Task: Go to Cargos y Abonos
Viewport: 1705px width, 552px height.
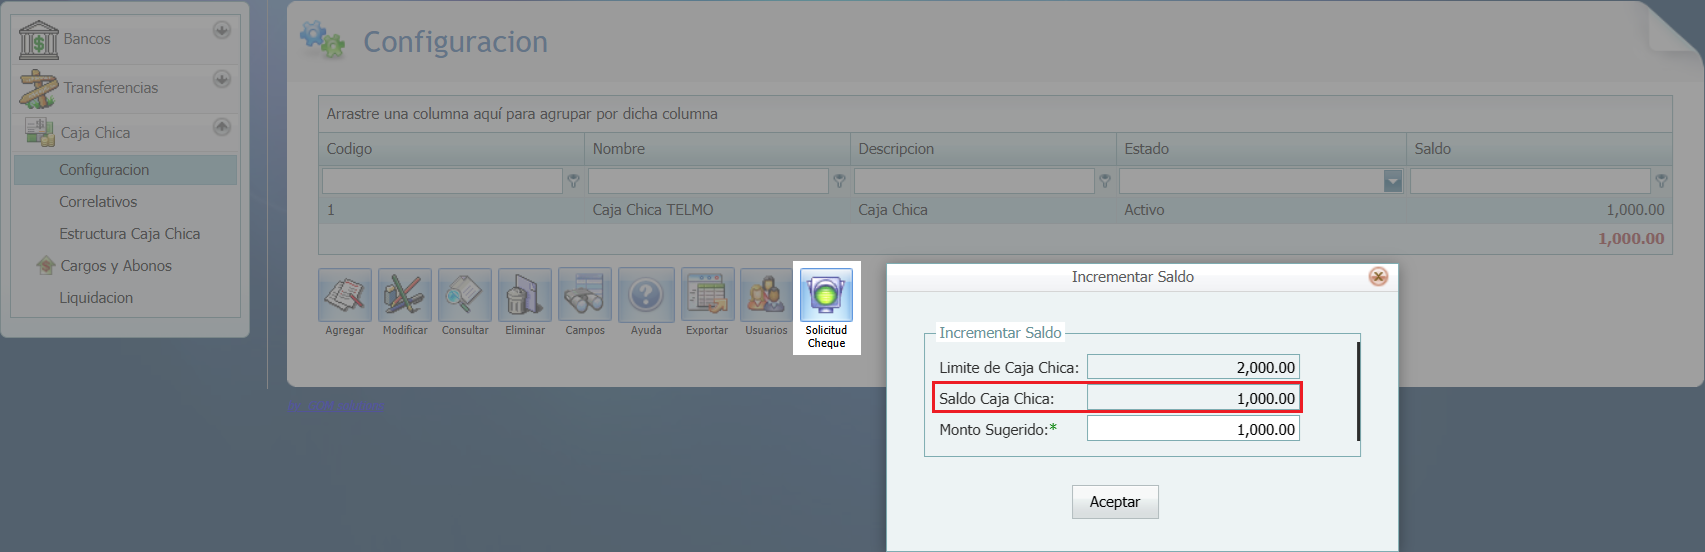Action: 116,266
